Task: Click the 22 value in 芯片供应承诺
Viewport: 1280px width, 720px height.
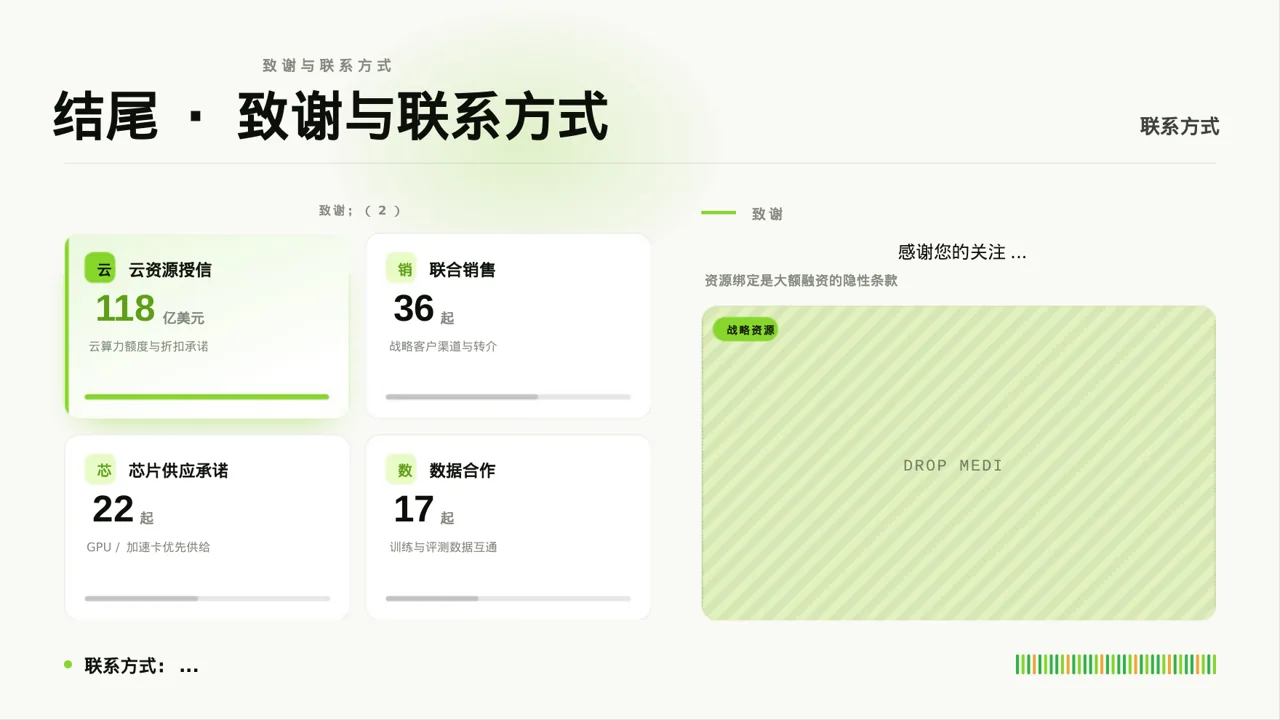Action: click(113, 510)
